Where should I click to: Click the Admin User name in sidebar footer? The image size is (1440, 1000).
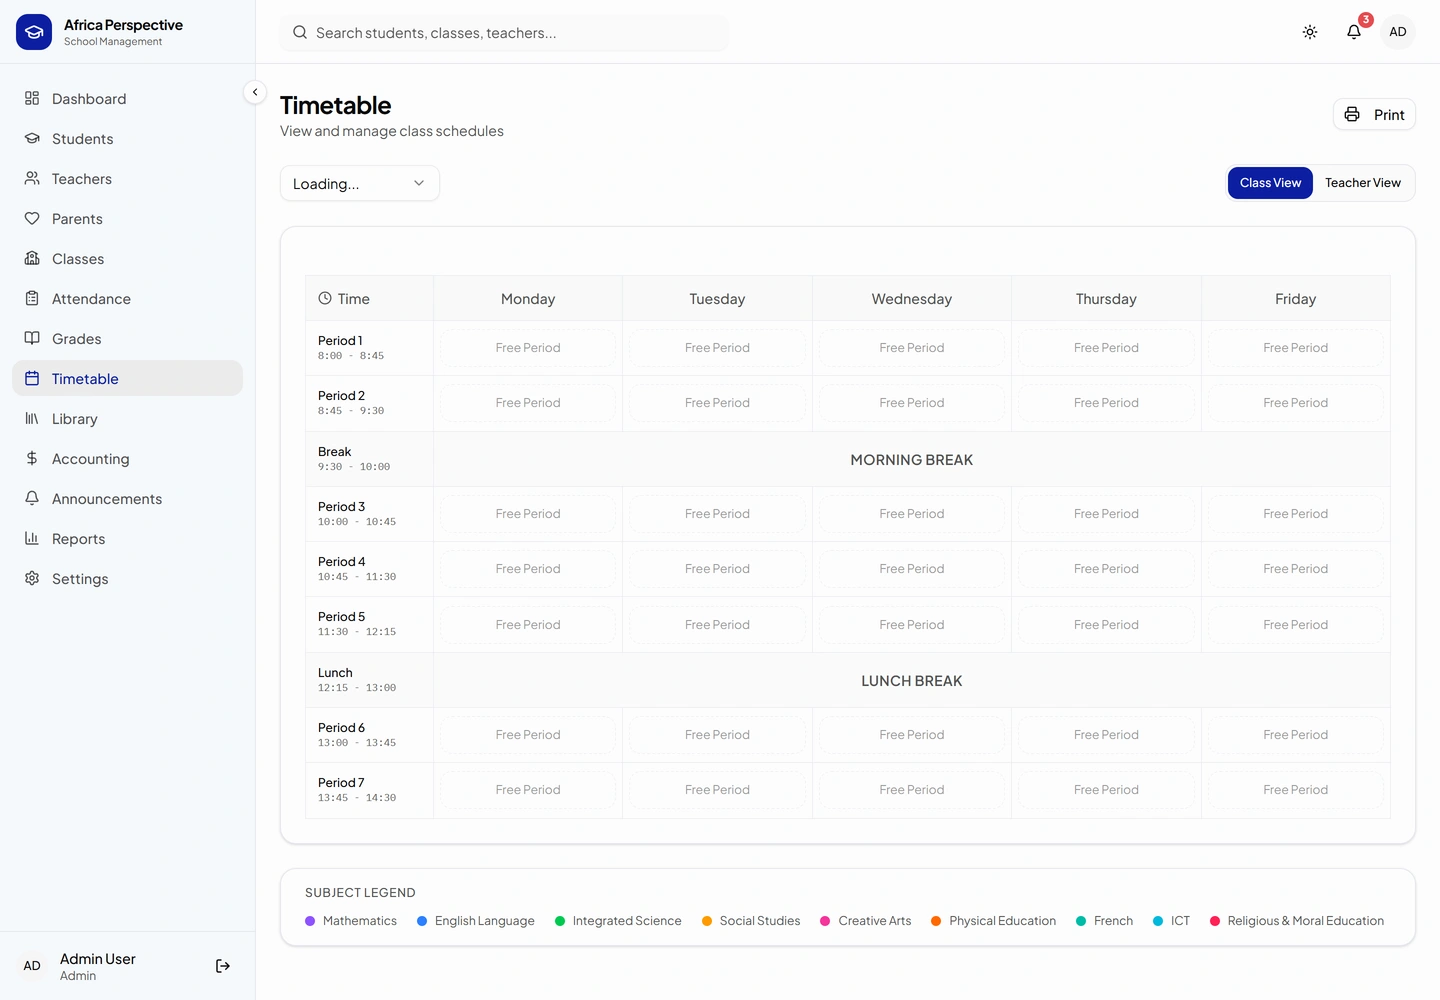[x=98, y=959]
